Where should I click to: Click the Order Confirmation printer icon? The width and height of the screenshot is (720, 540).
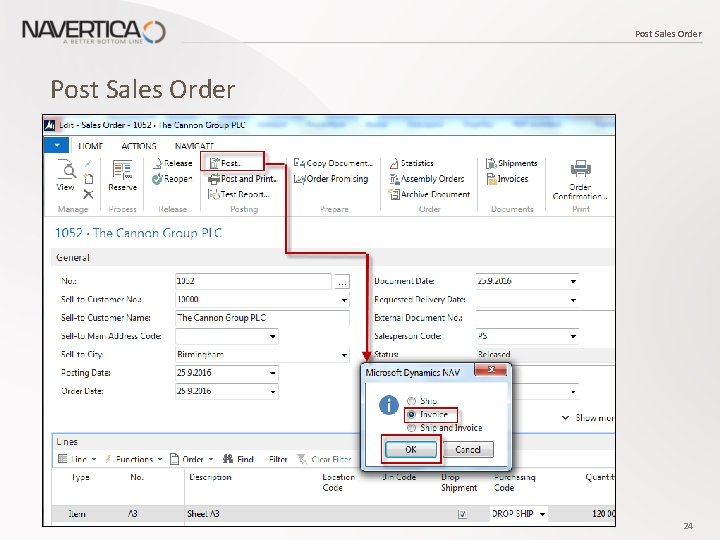pyautogui.click(x=580, y=169)
